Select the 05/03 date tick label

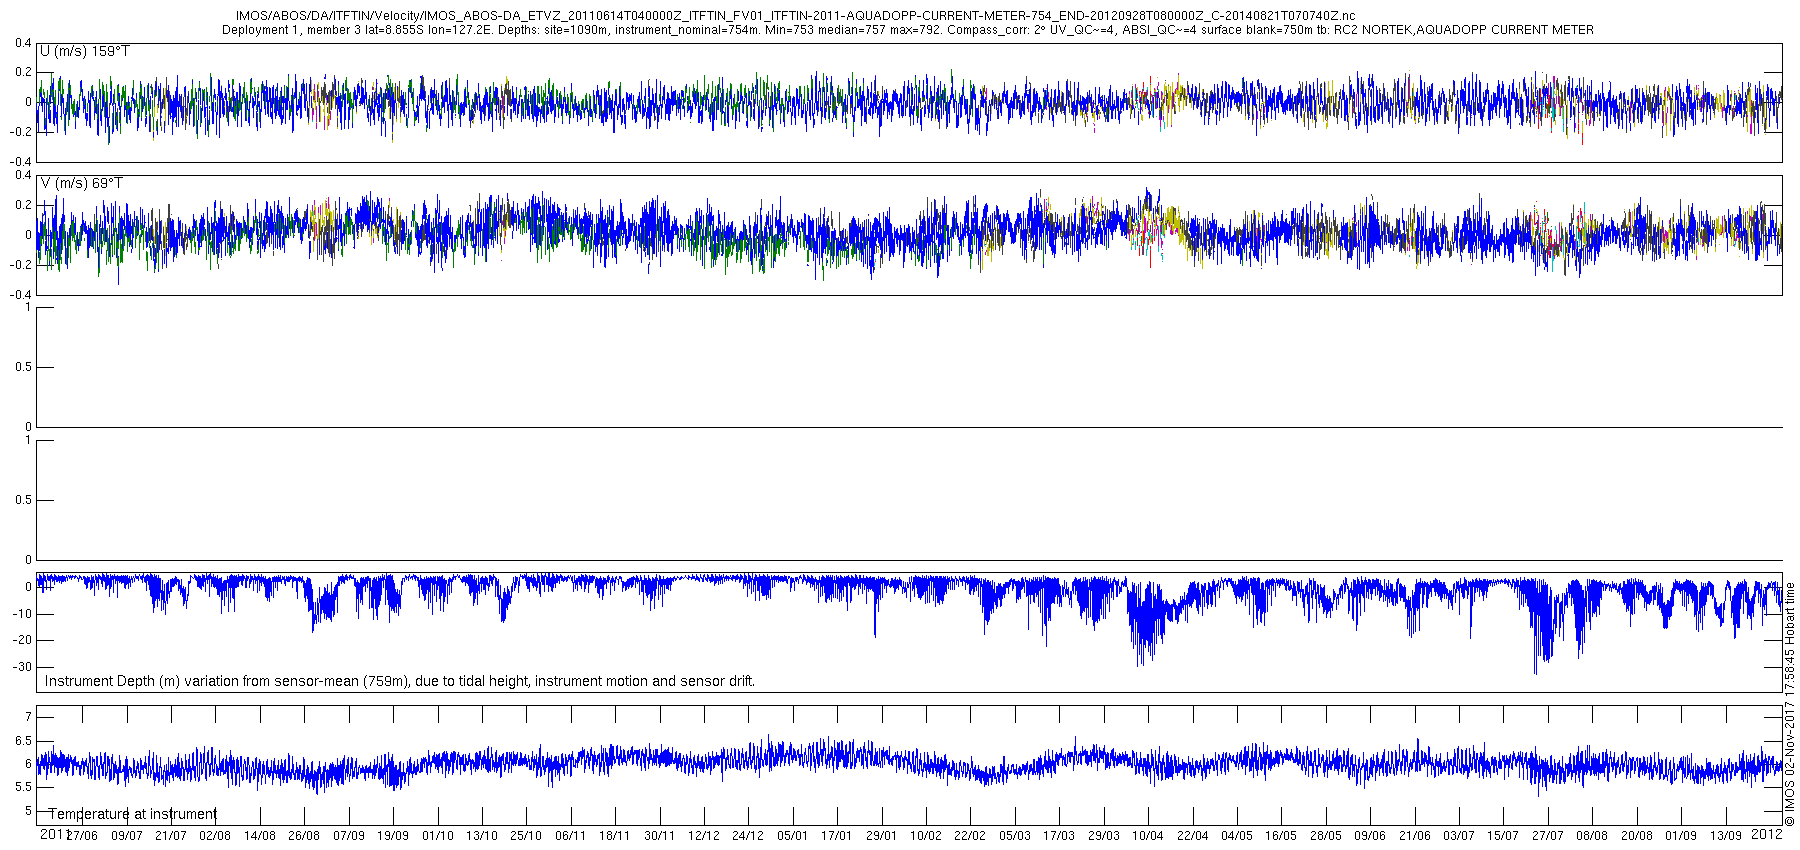coord(1015,836)
